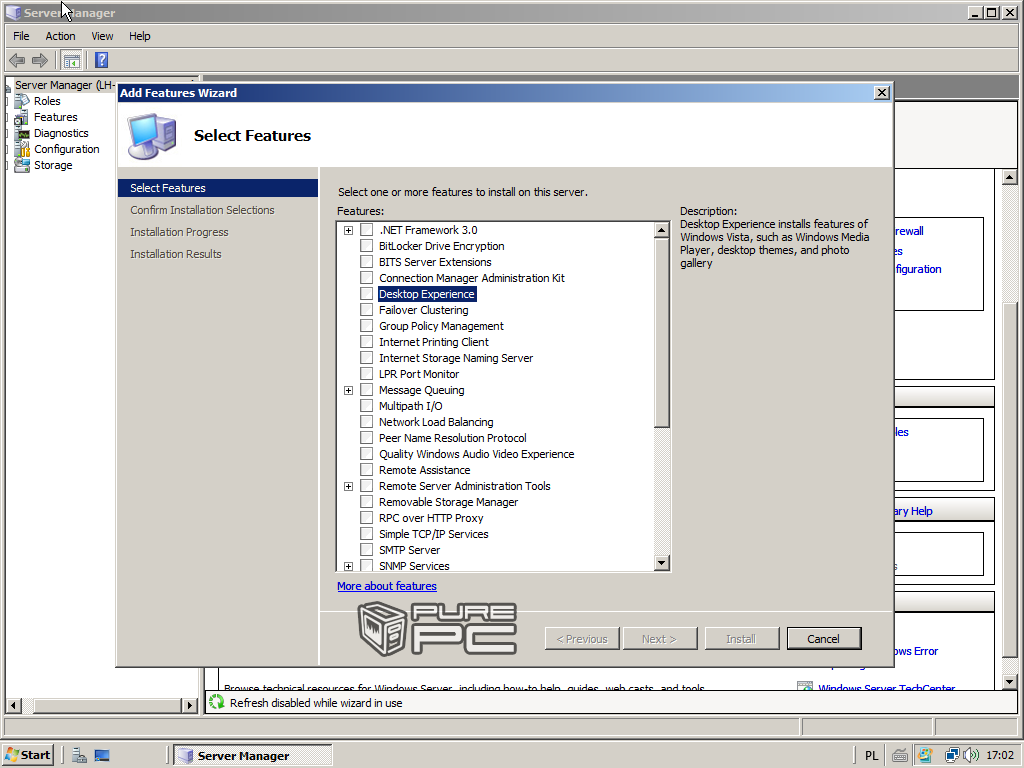The height and width of the screenshot is (768, 1024).
Task: Click Windows Server TechCenter link
Action: [886, 688]
